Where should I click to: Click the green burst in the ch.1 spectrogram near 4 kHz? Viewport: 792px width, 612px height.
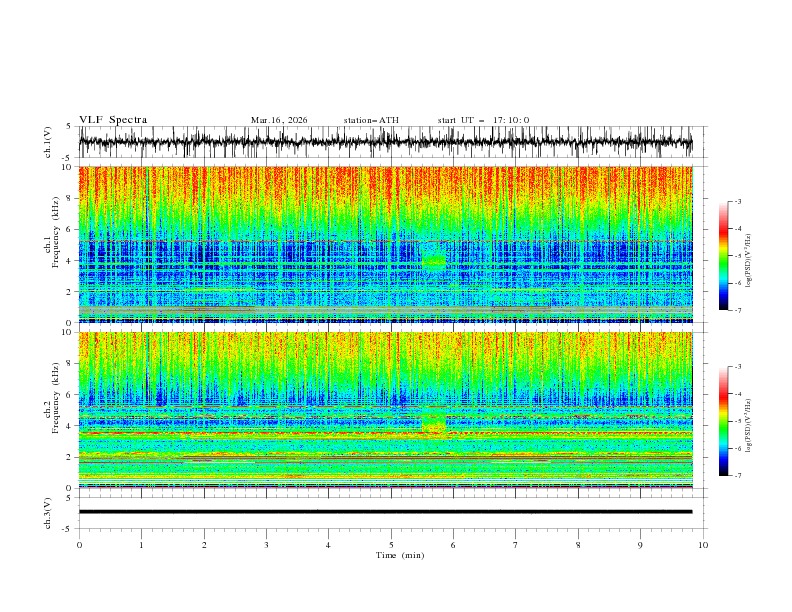click(434, 260)
